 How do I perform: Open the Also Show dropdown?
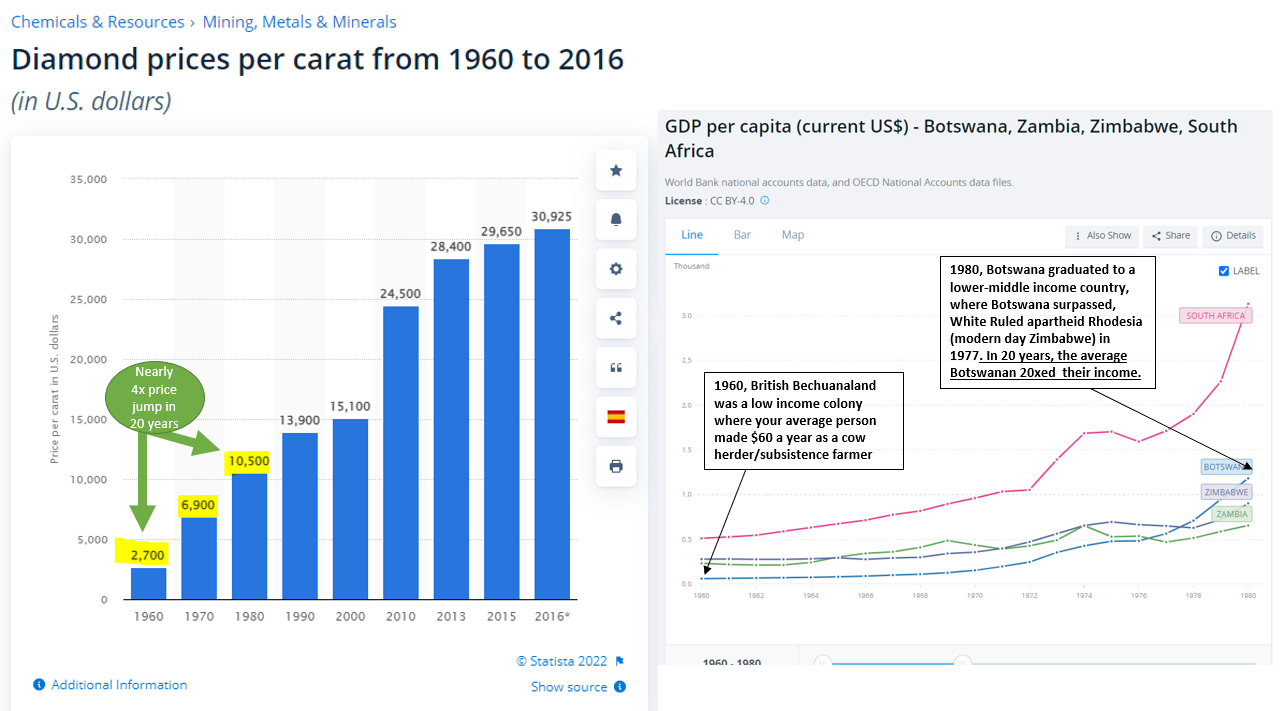(x=1101, y=235)
